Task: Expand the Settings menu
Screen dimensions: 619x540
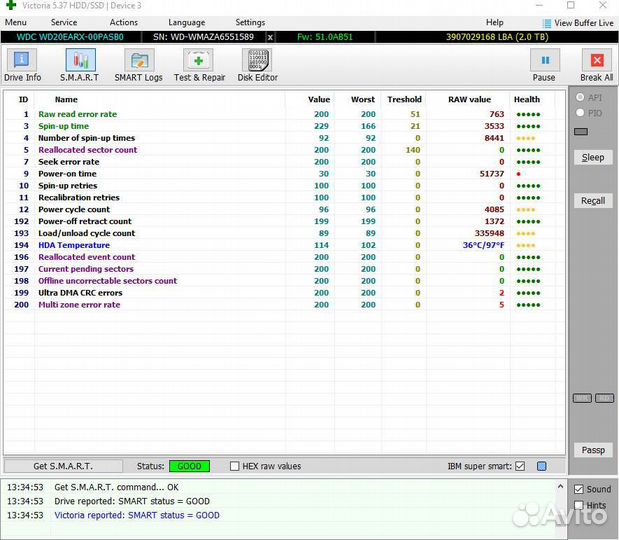Action: (250, 22)
